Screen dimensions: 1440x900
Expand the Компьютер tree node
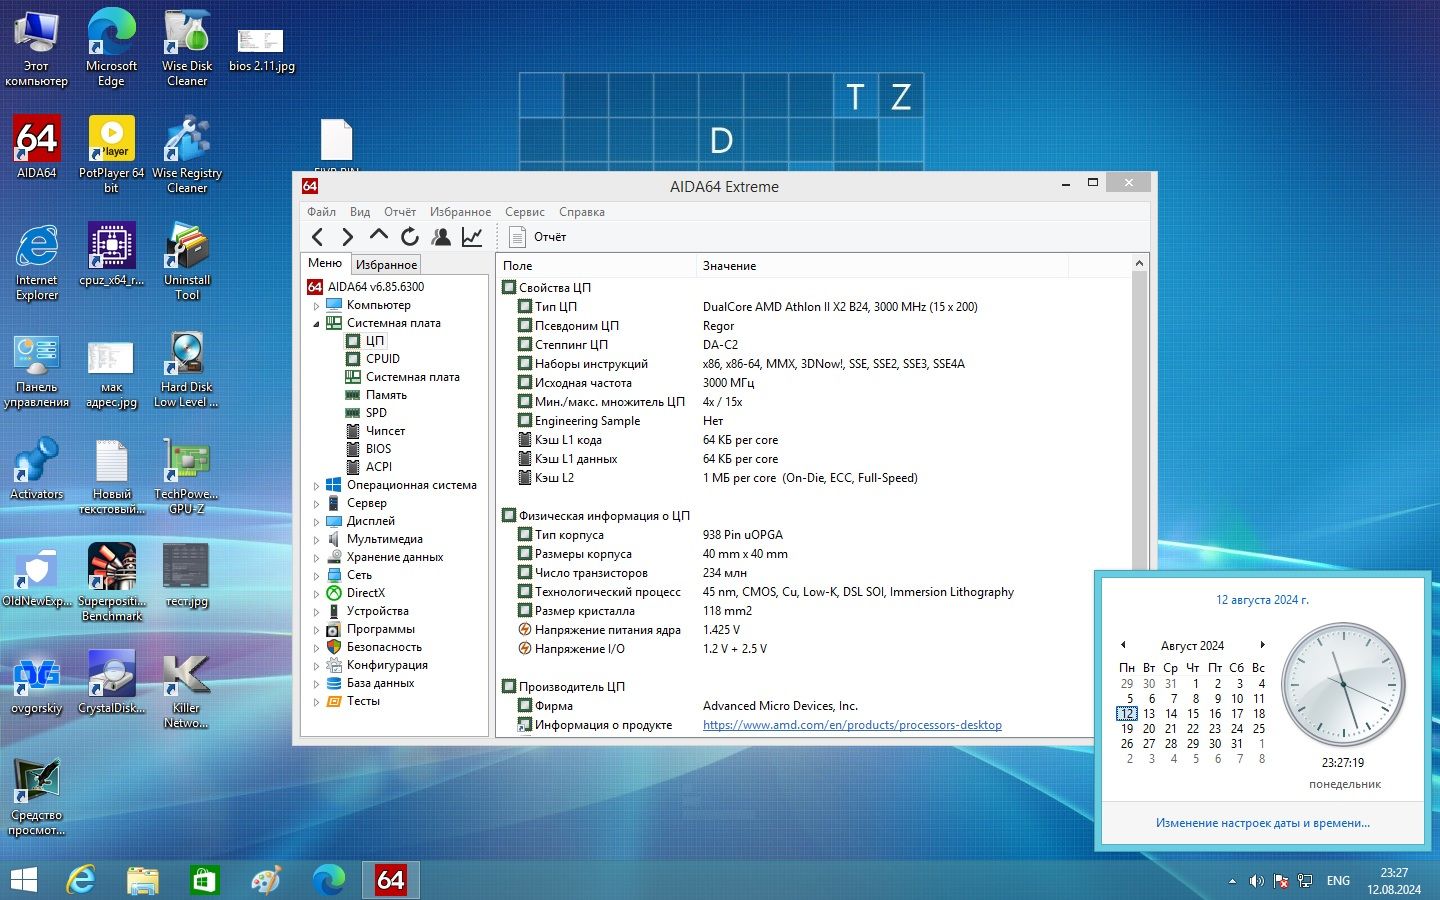[x=316, y=306]
